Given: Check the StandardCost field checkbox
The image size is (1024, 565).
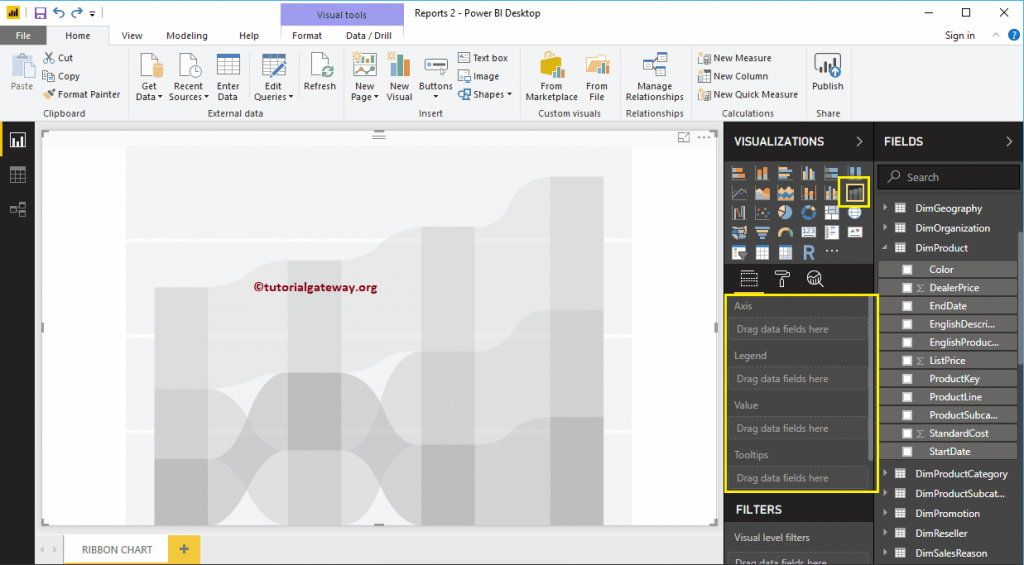Looking at the screenshot, I should (x=907, y=433).
